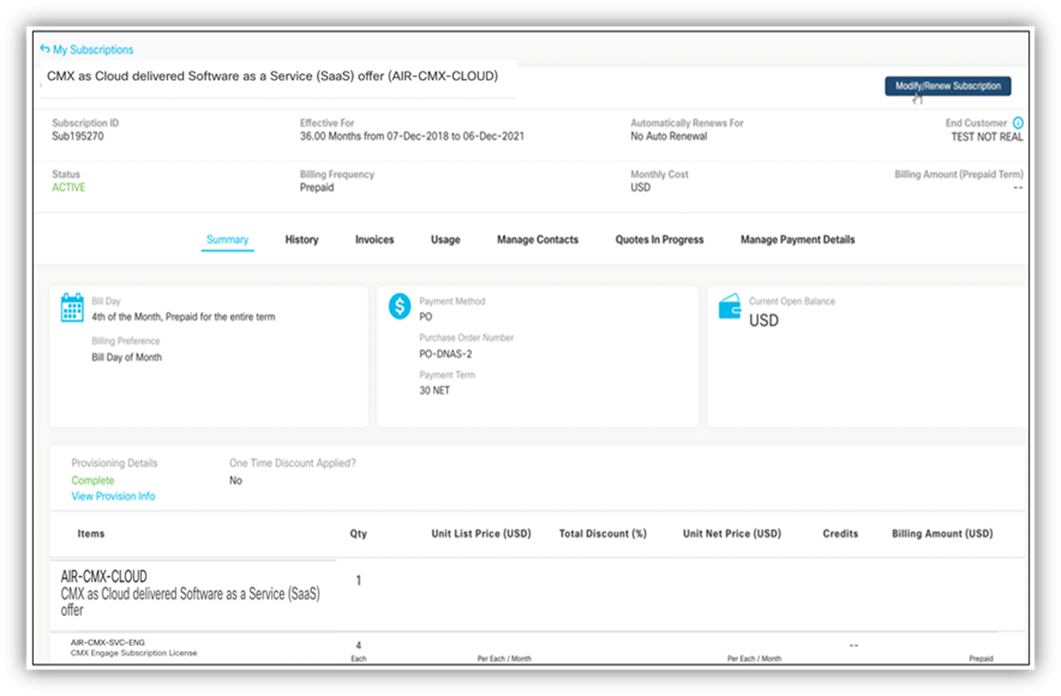The image size is (1061, 696).
Task: Open the View Provision Info link
Action: coord(113,496)
